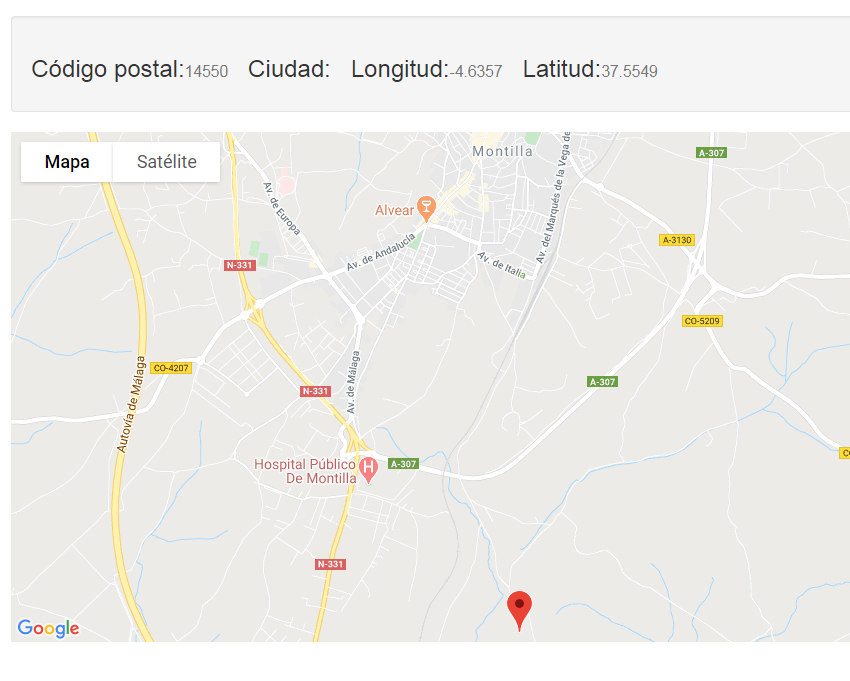Click the postal code value 14550
The width and height of the screenshot is (850, 681).
point(207,71)
